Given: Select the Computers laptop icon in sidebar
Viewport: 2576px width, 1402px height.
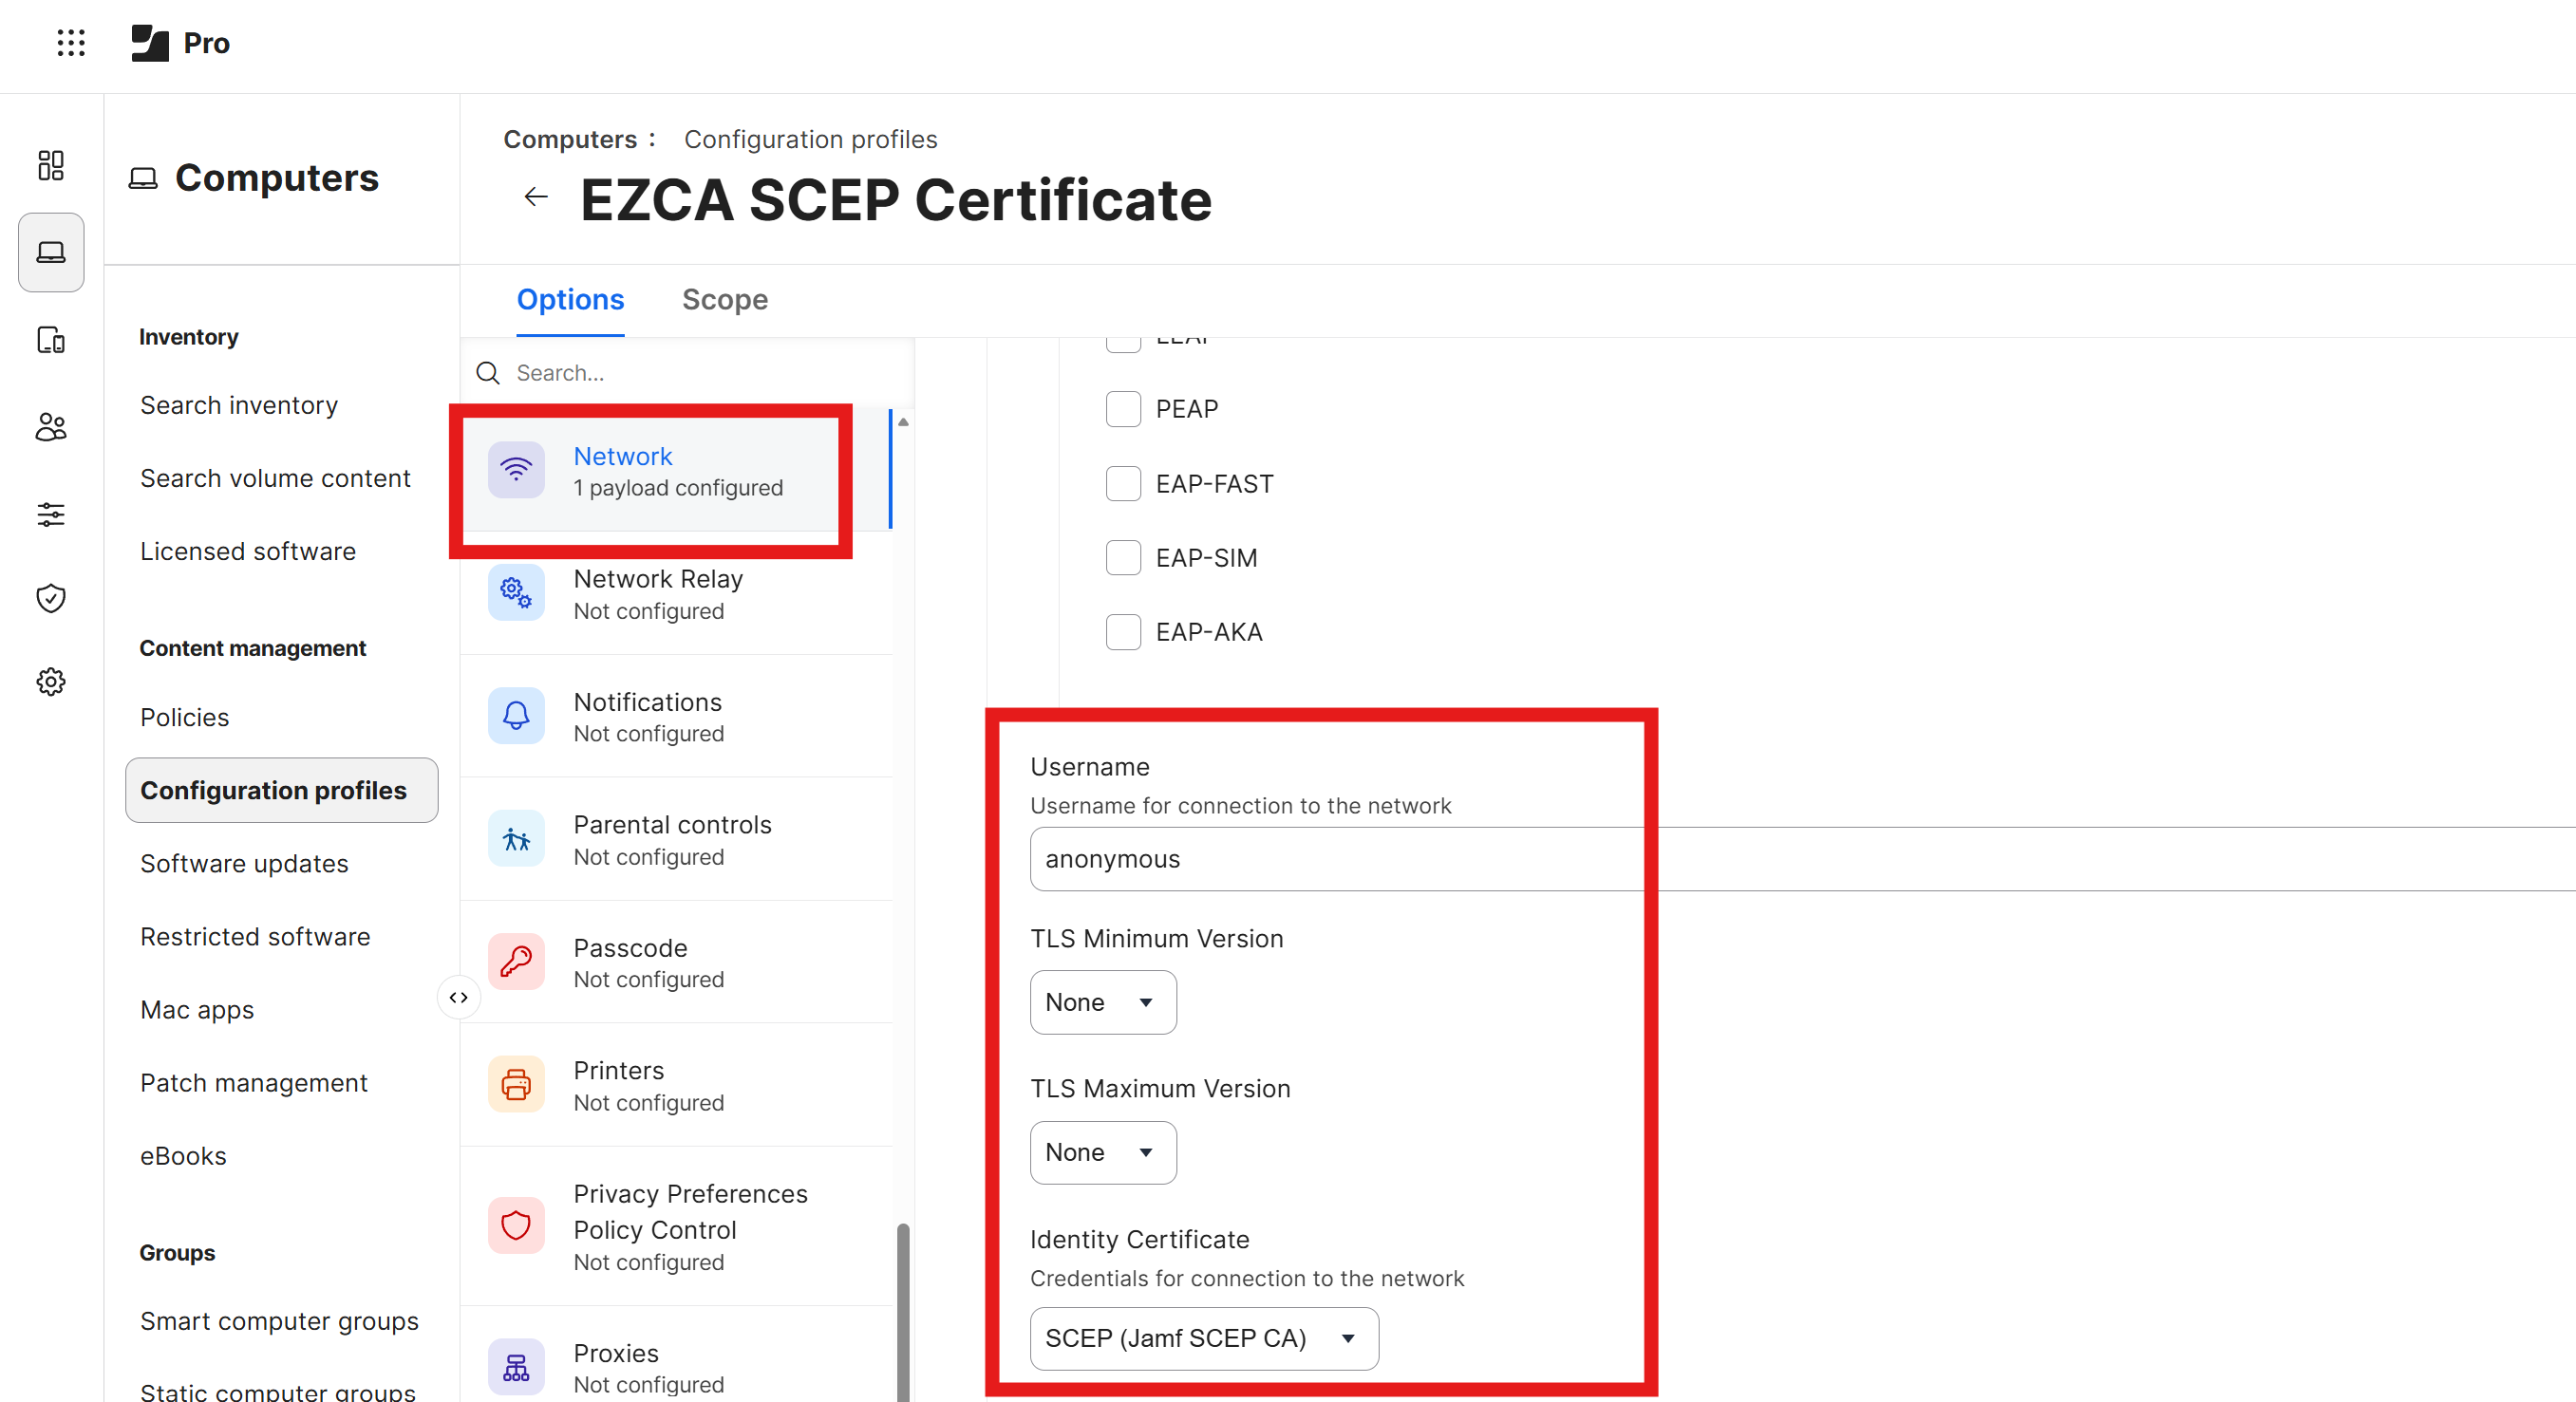Looking at the screenshot, I should pyautogui.click(x=51, y=252).
